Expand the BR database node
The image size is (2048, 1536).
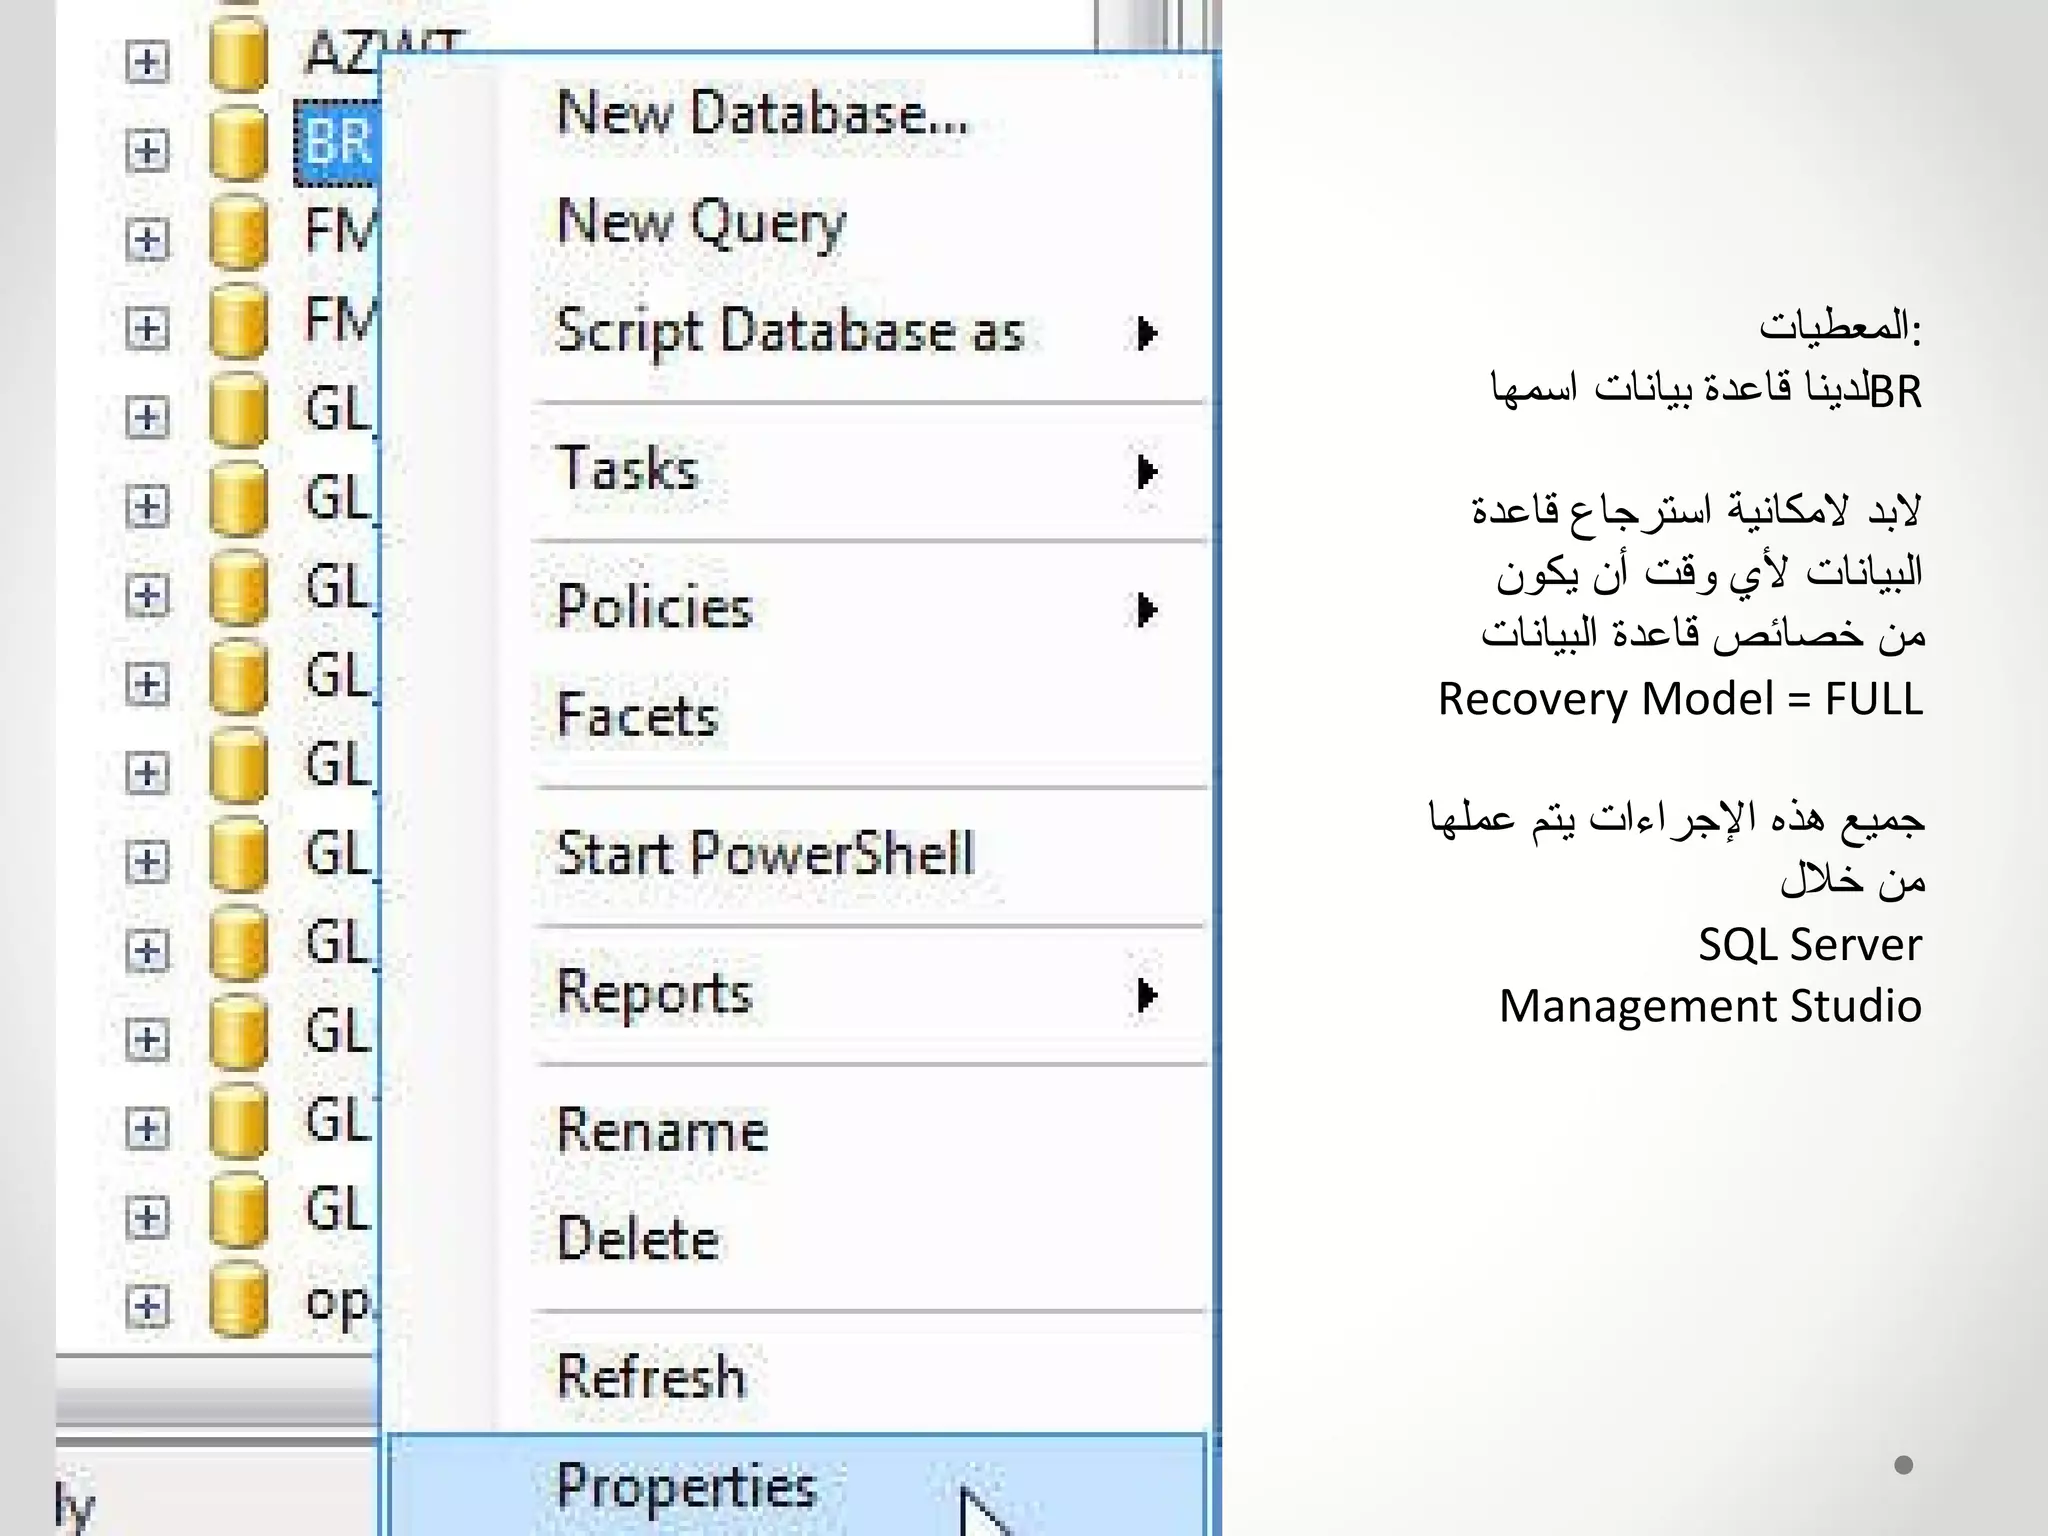coord(147,151)
